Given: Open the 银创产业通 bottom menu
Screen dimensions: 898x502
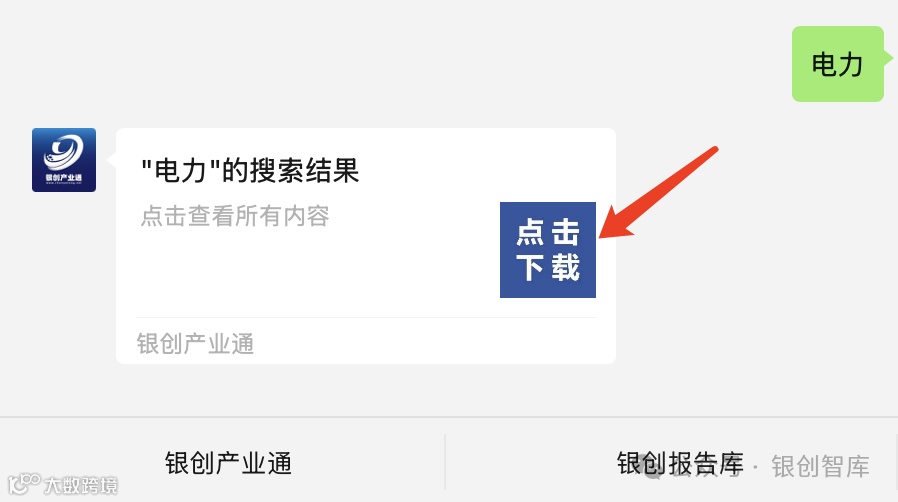Looking at the screenshot, I should click(228, 463).
